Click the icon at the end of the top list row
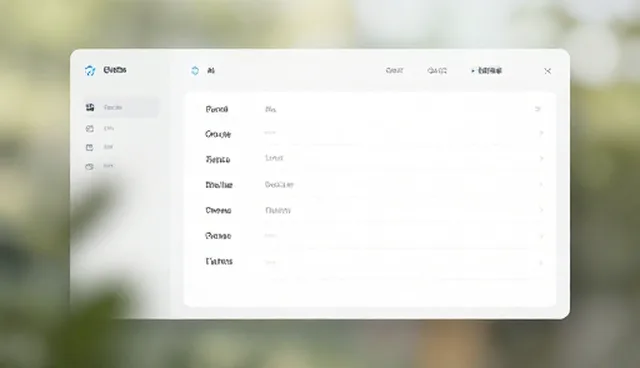Viewport: 640px width, 368px height. pyautogui.click(x=538, y=109)
